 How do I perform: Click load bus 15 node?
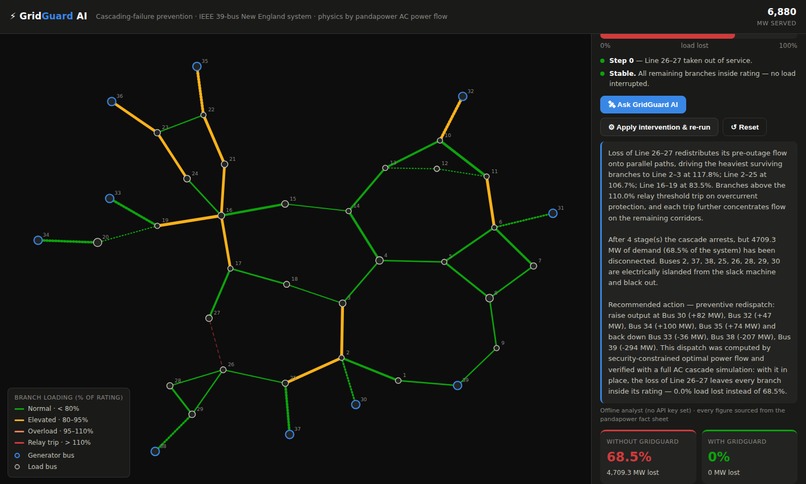pyautogui.click(x=285, y=204)
